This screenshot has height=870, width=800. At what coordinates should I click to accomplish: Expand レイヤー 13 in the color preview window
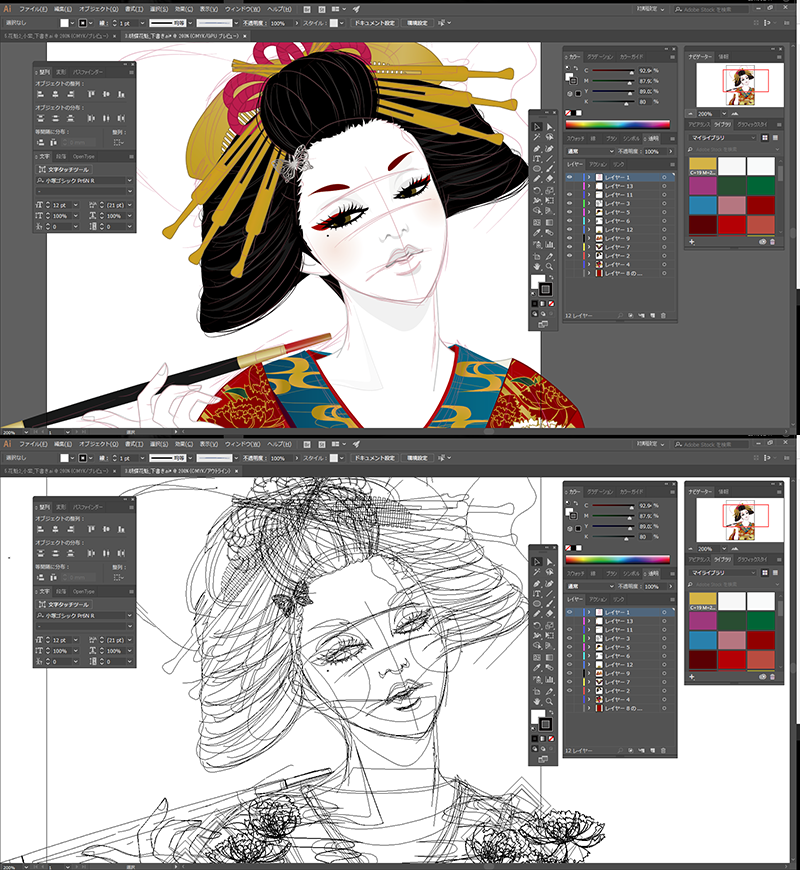click(x=589, y=186)
